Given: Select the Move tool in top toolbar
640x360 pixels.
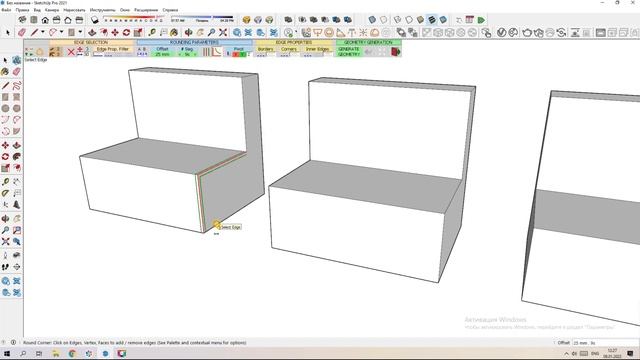Looking at the screenshot, I should click(115, 32).
